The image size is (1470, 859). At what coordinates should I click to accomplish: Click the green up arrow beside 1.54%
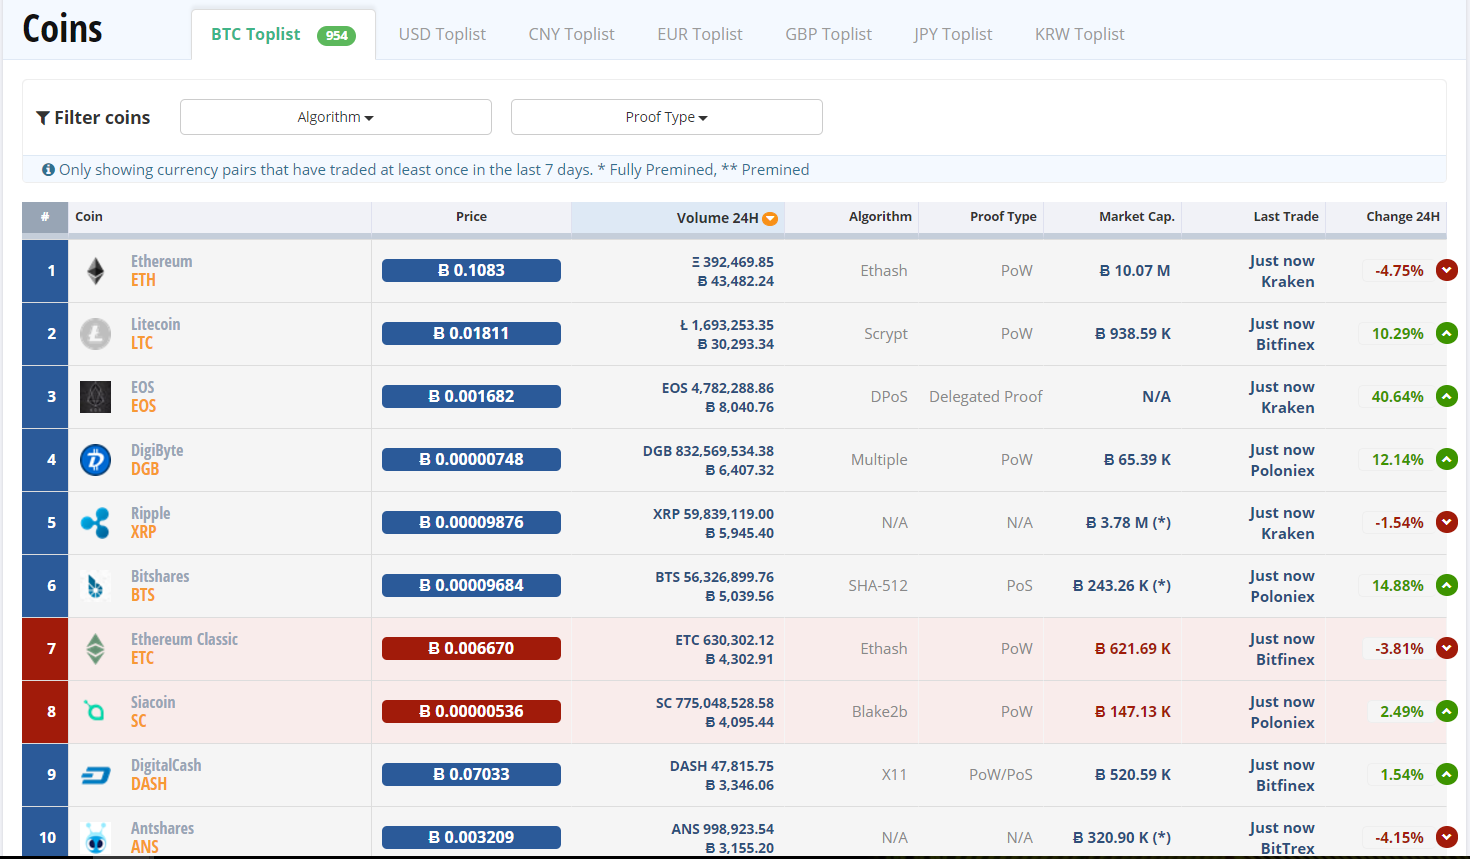(x=1447, y=774)
